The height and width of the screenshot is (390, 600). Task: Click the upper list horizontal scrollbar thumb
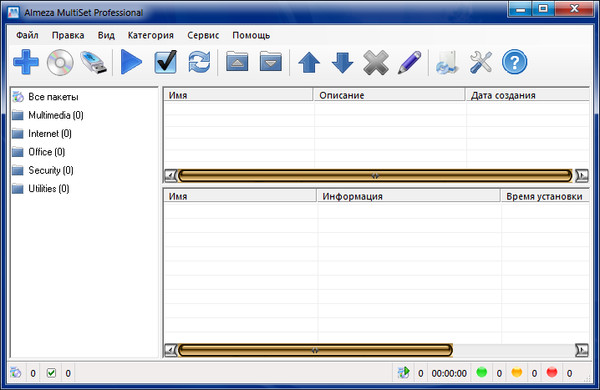[x=375, y=176]
